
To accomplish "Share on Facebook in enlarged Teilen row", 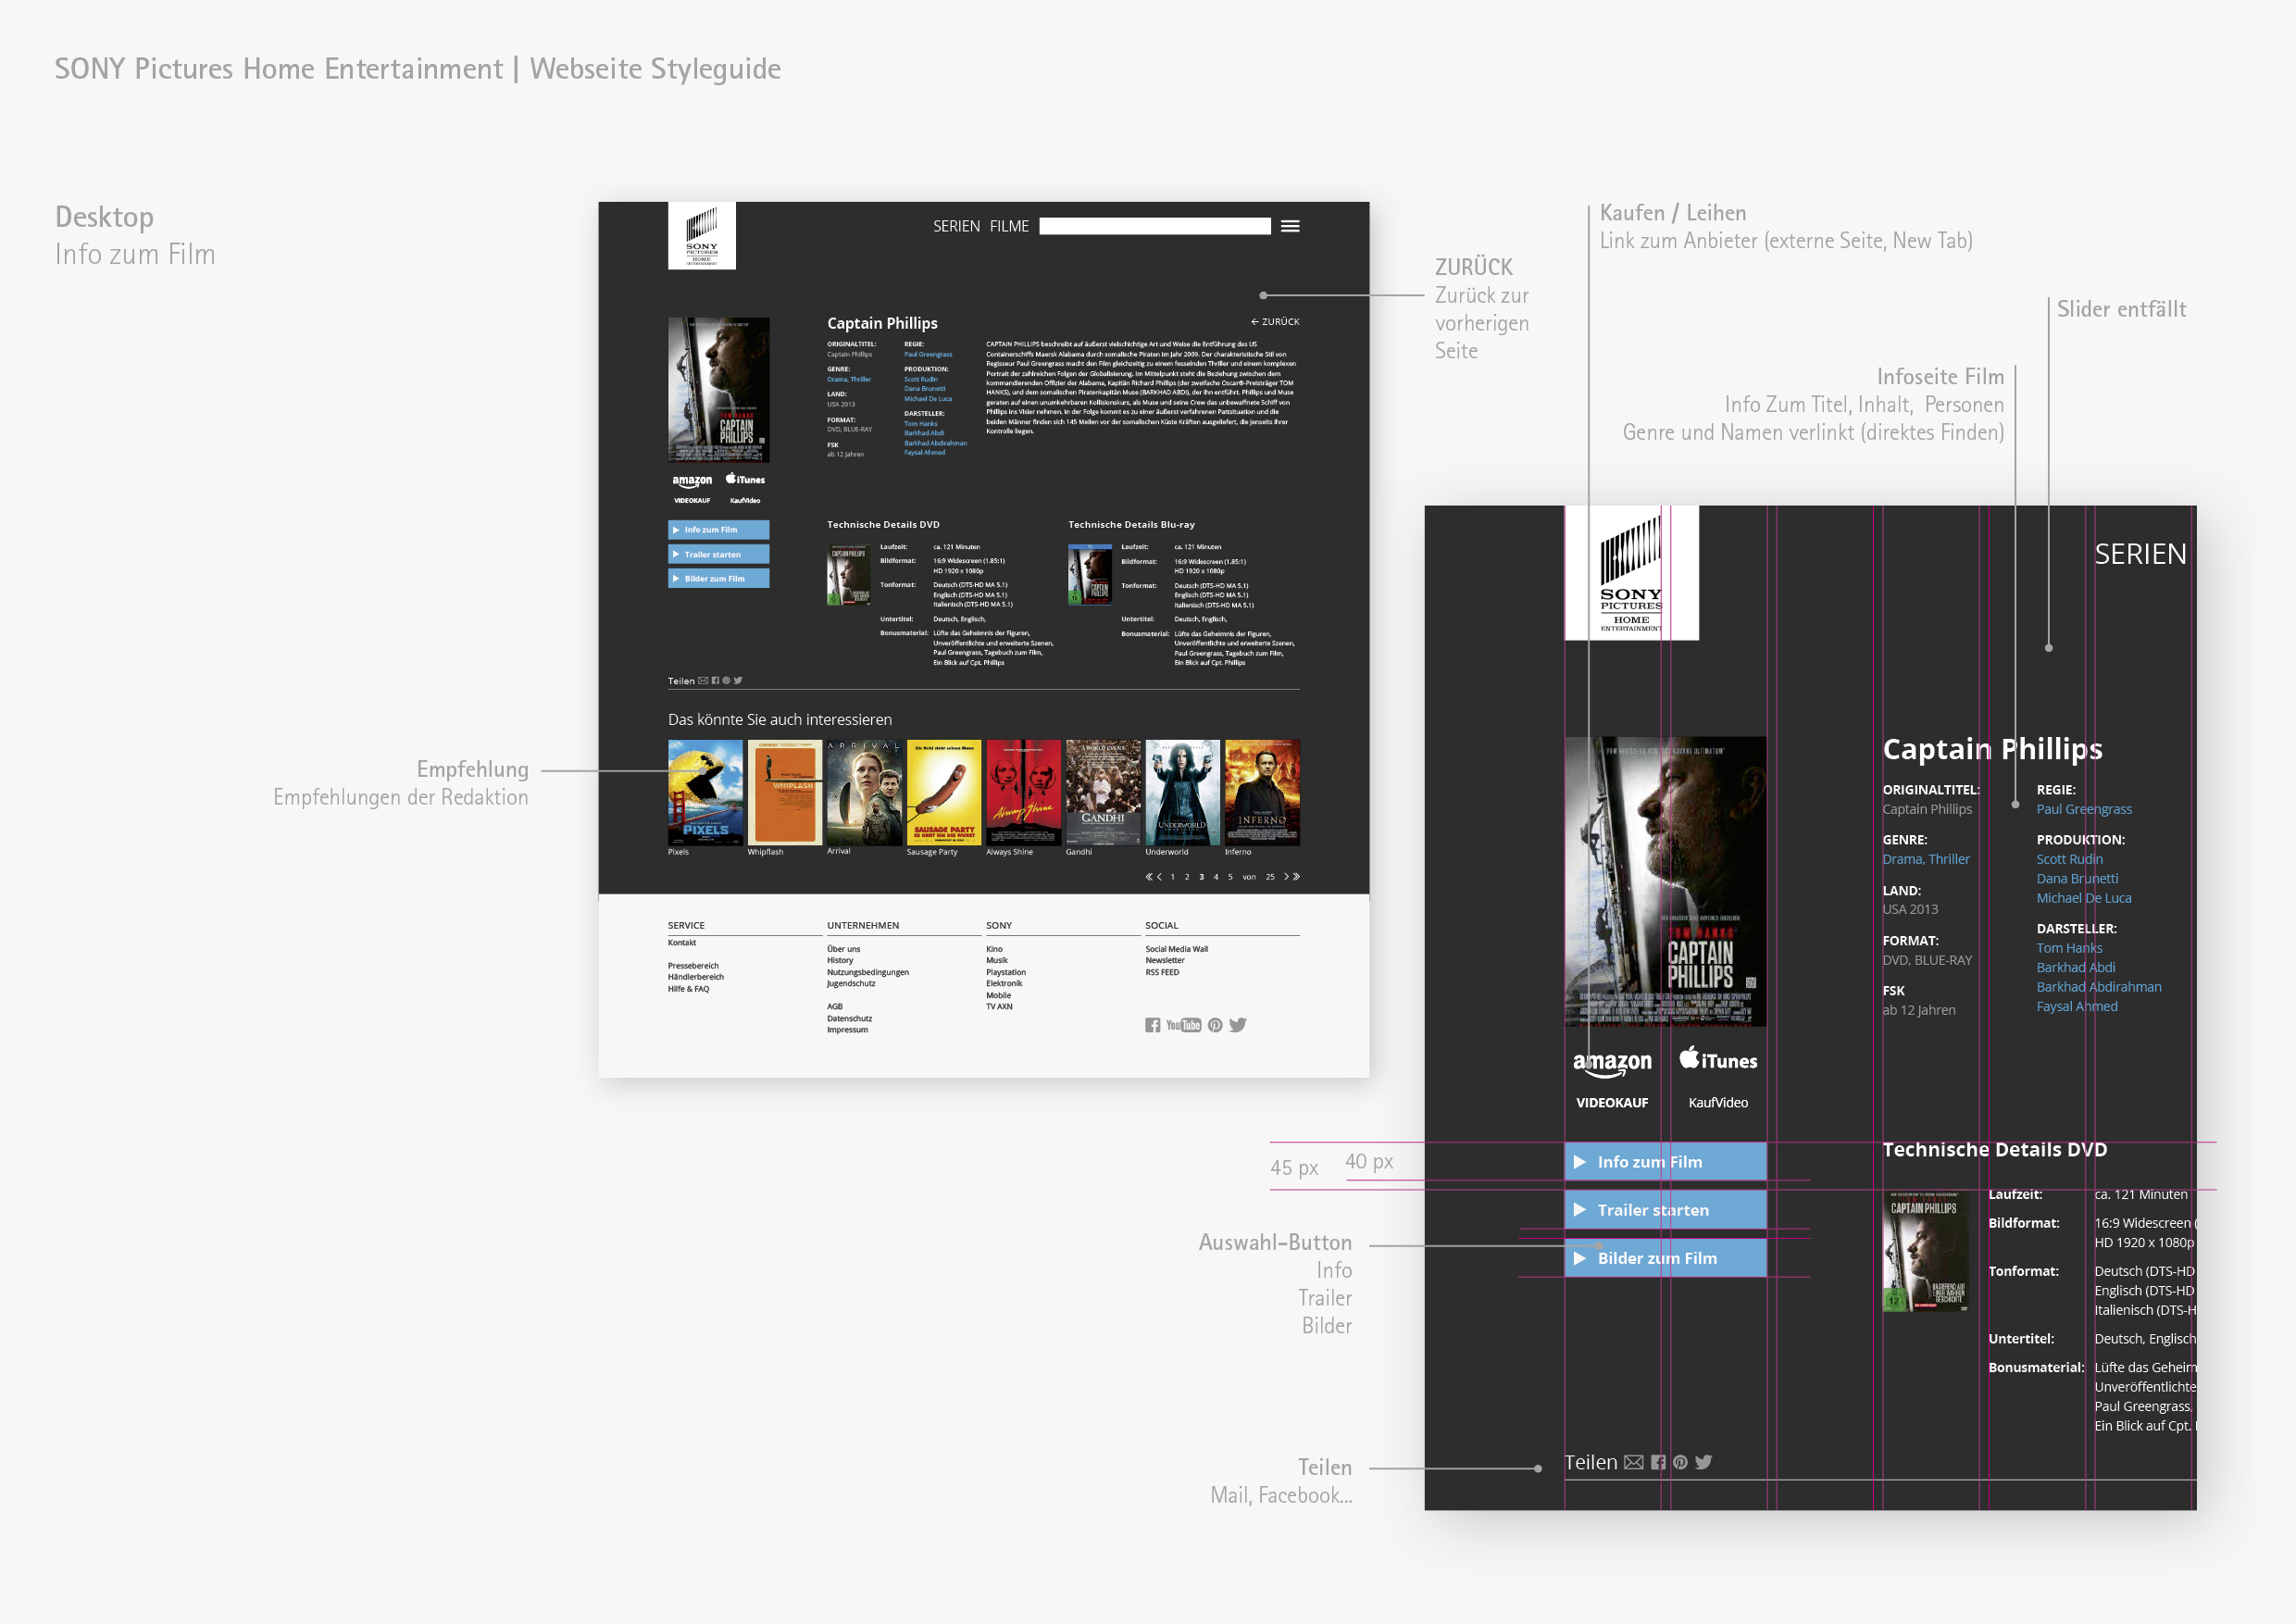I will pyautogui.click(x=1658, y=1462).
